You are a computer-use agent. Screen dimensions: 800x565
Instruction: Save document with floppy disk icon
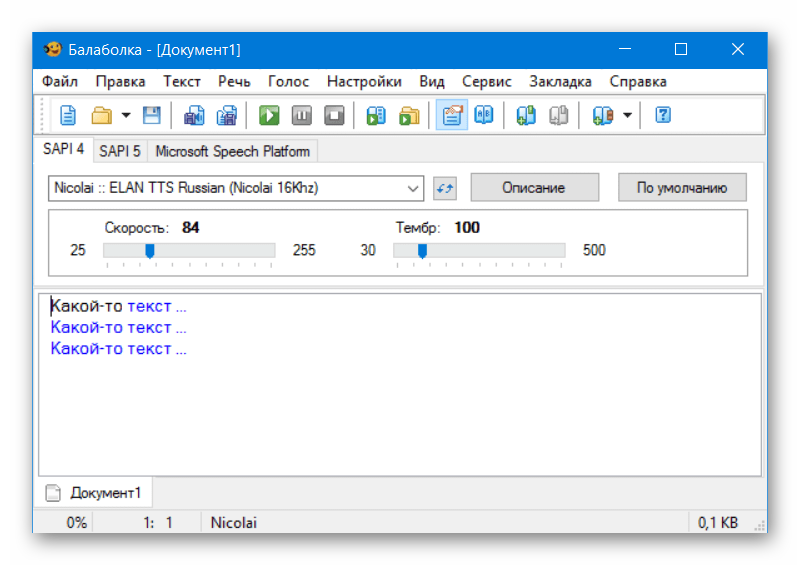(152, 115)
